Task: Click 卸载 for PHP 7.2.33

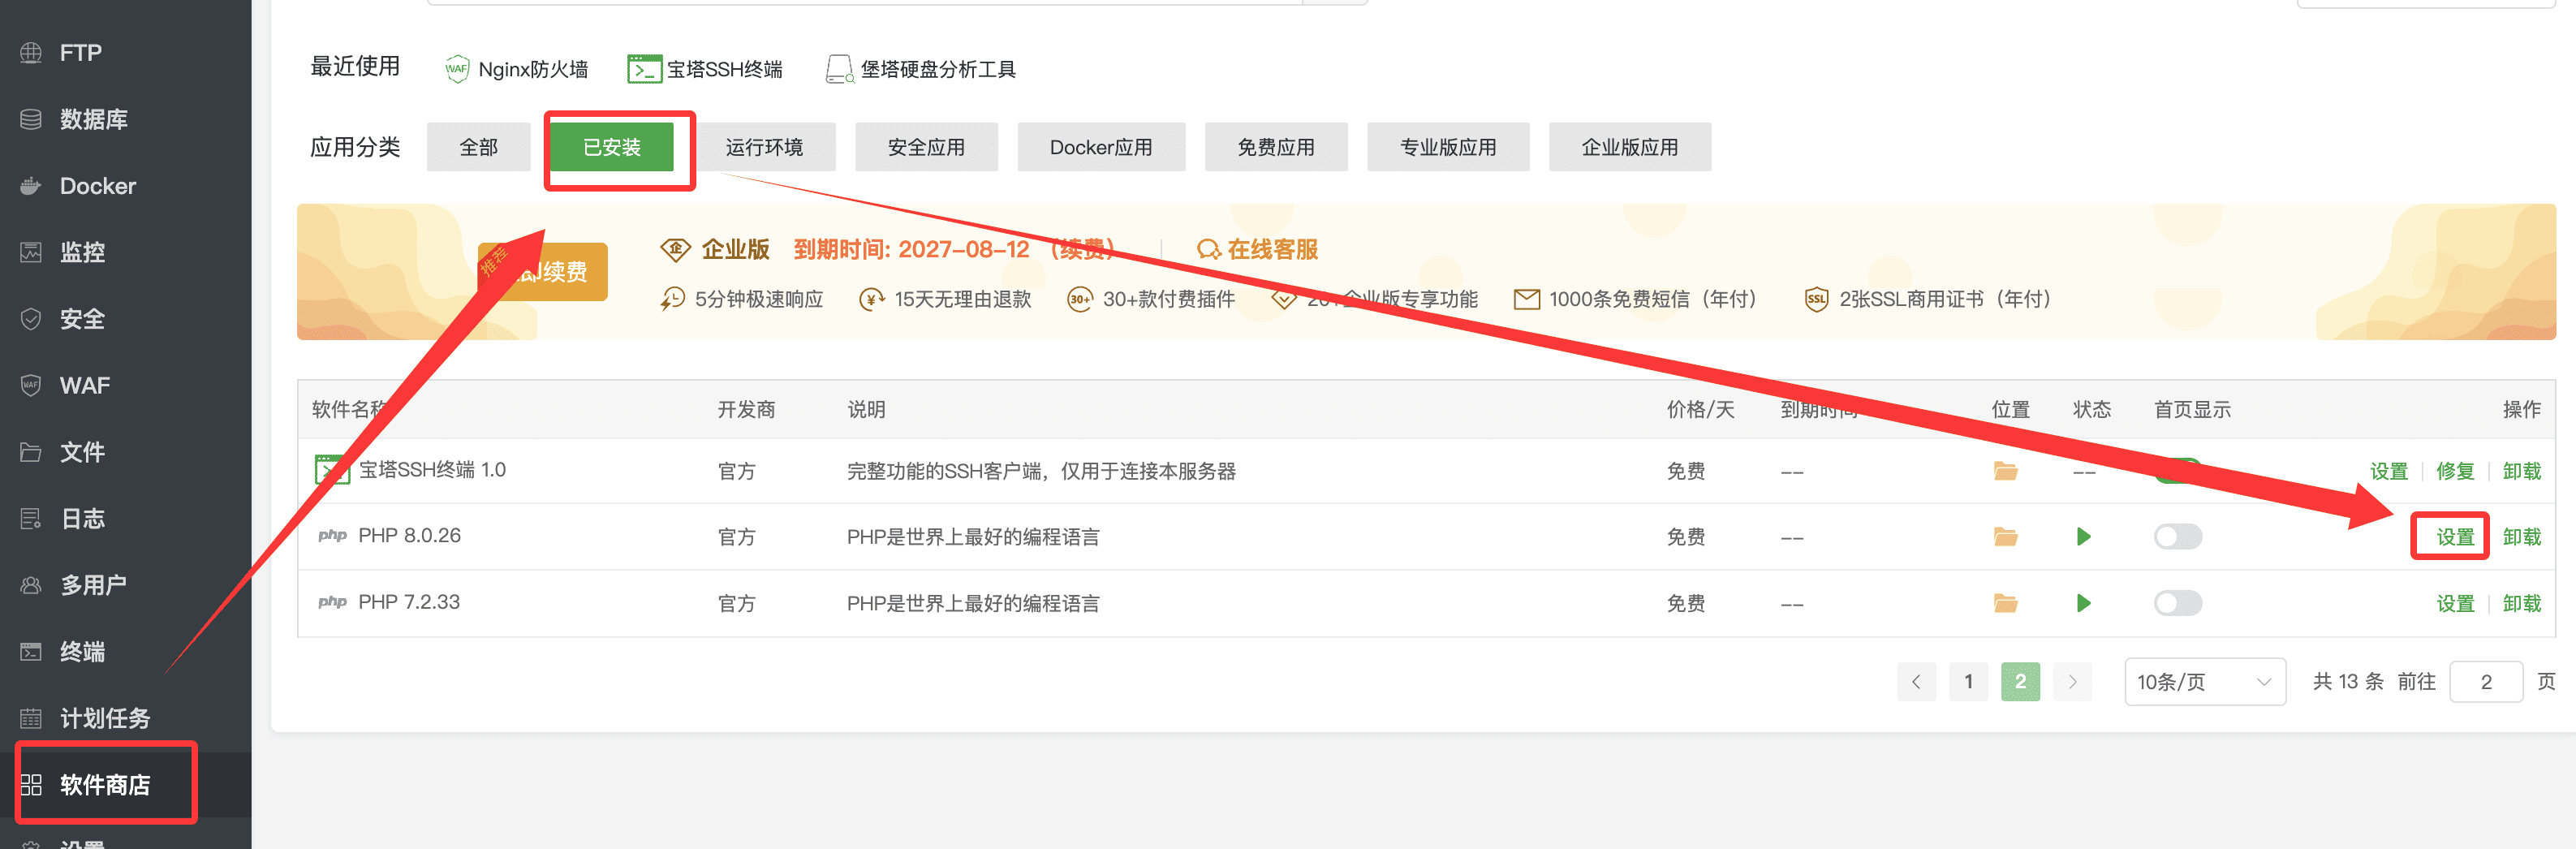Action: pyautogui.click(x=2521, y=603)
